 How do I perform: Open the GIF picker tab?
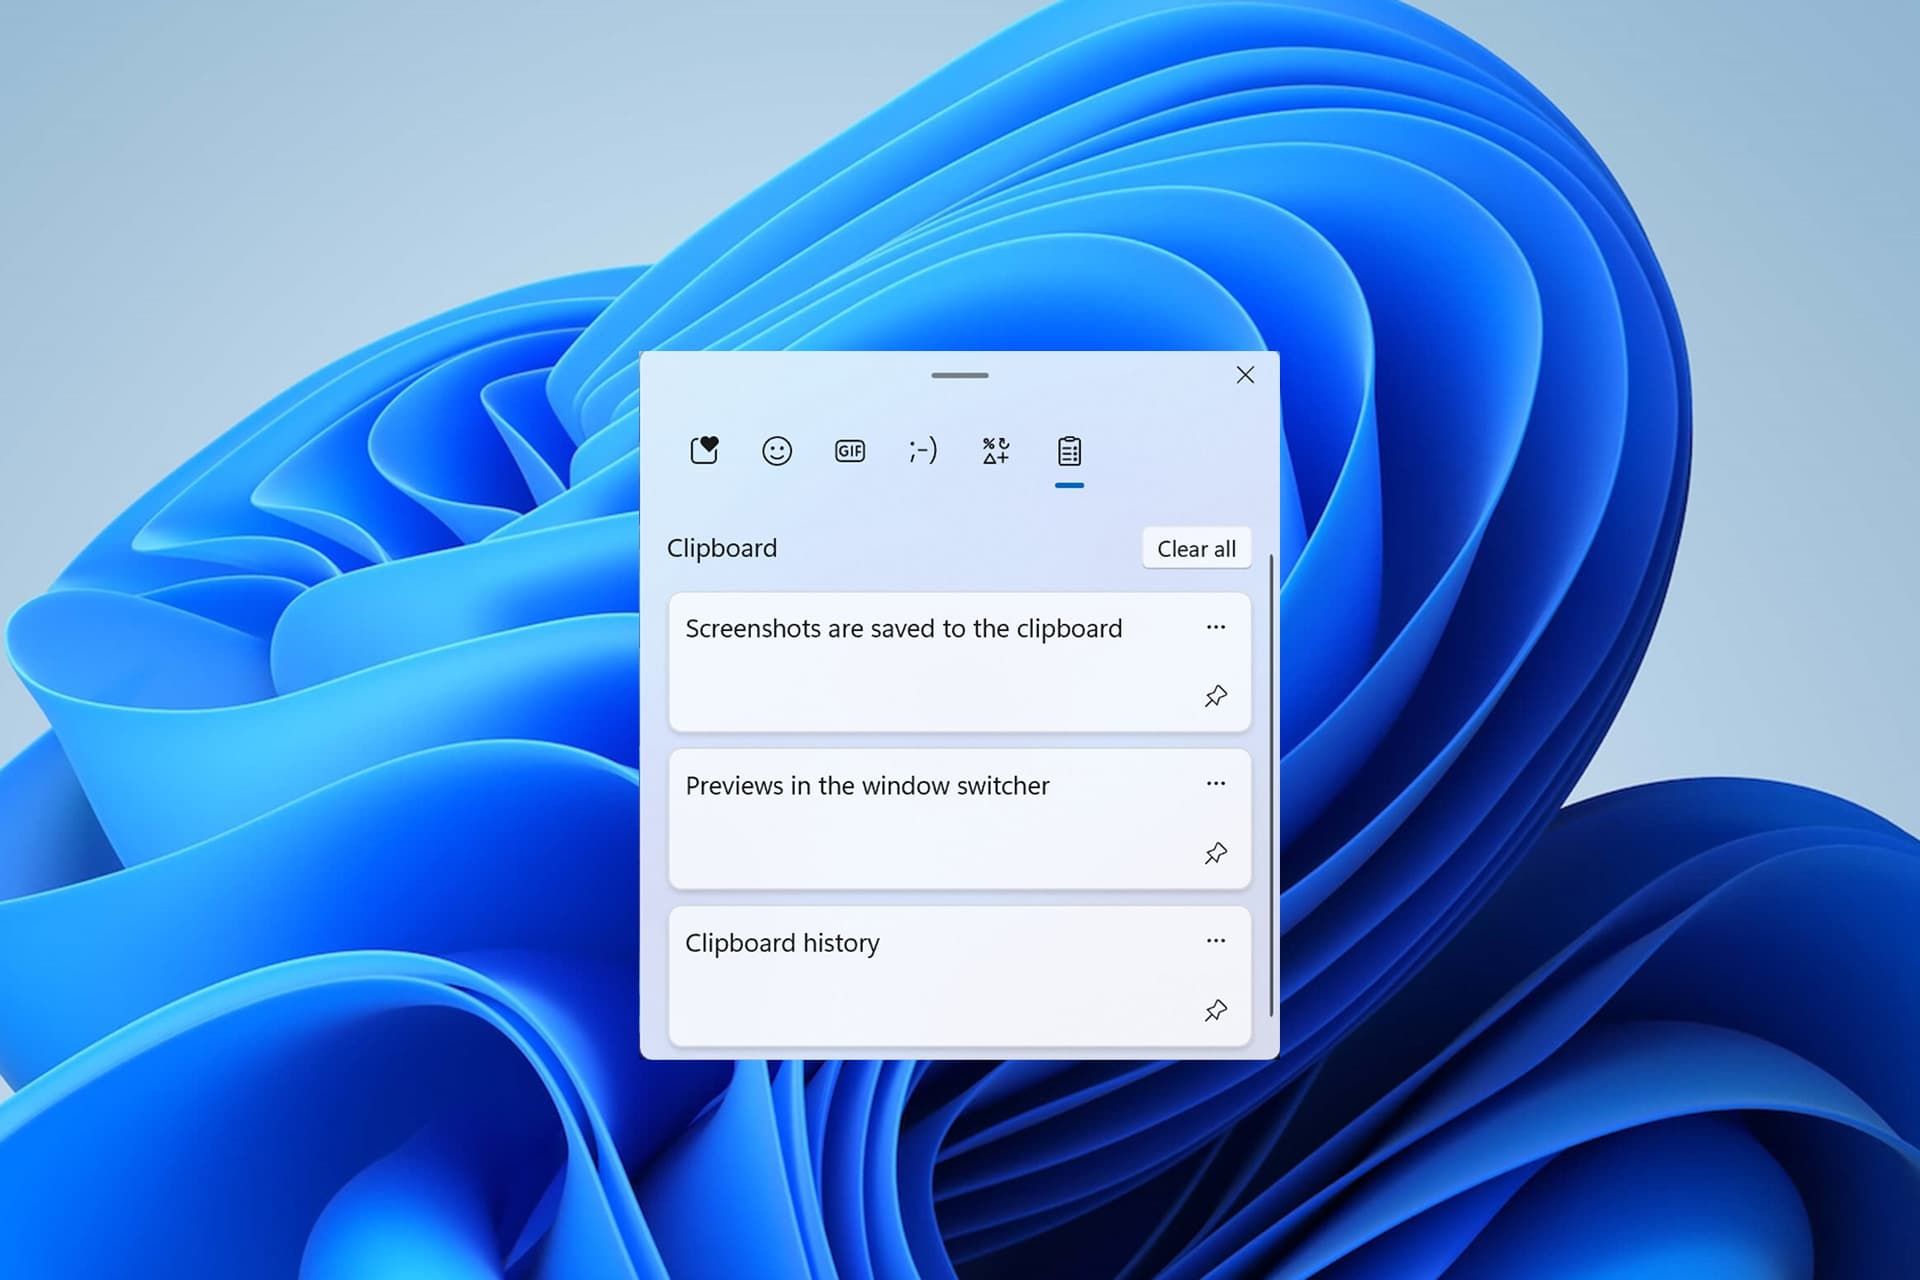tap(851, 451)
